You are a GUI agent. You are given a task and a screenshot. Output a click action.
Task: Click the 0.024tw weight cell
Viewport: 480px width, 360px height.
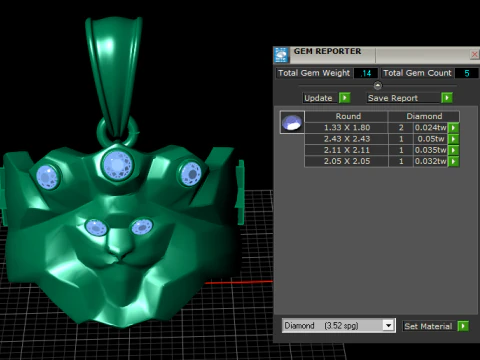point(430,128)
